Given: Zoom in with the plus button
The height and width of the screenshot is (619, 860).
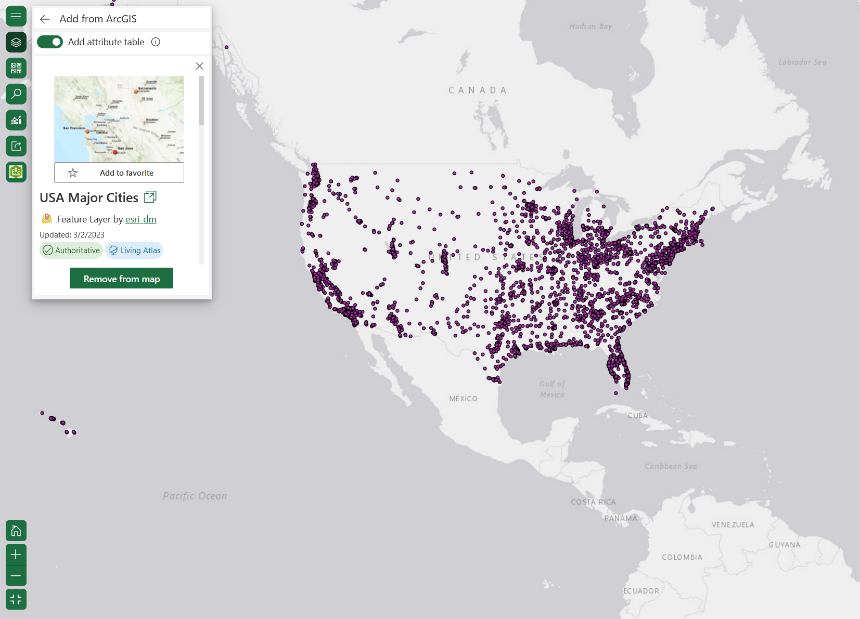Looking at the screenshot, I should [x=16, y=554].
